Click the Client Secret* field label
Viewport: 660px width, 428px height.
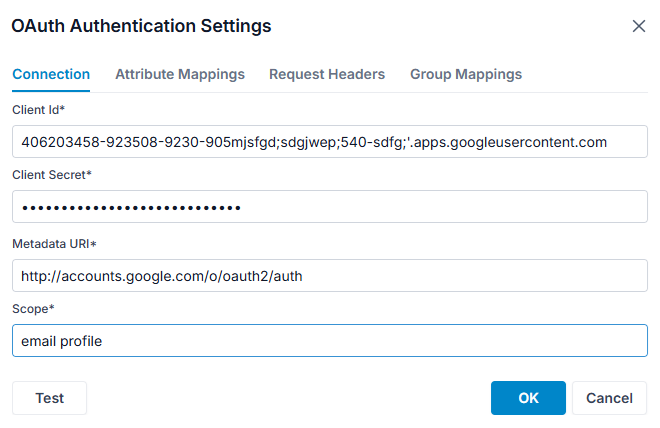(x=52, y=175)
